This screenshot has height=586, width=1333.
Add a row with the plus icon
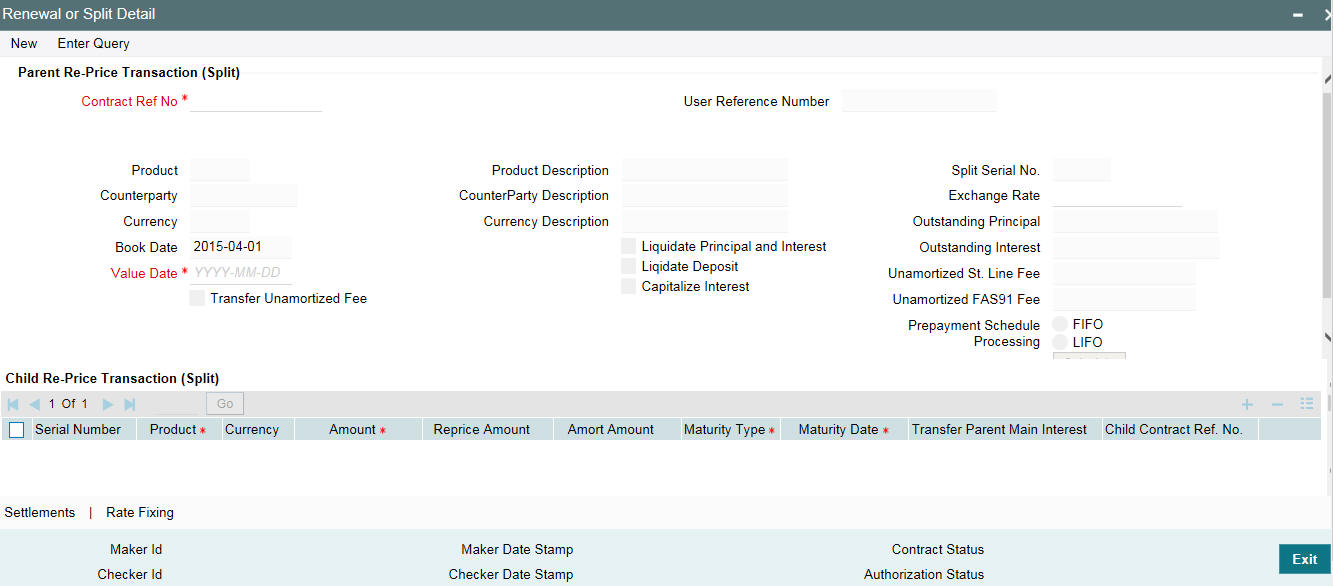[x=1247, y=404]
